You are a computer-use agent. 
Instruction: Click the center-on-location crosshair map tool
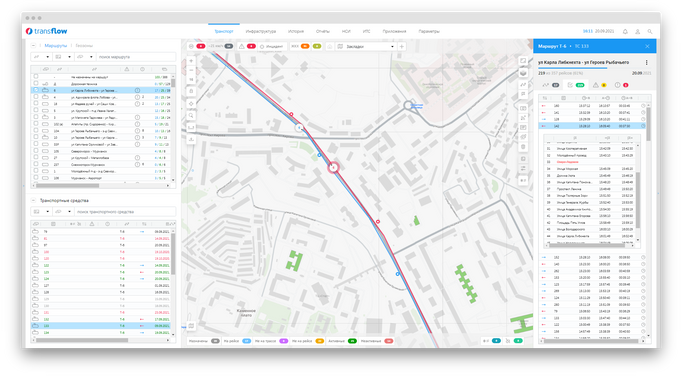(x=191, y=104)
